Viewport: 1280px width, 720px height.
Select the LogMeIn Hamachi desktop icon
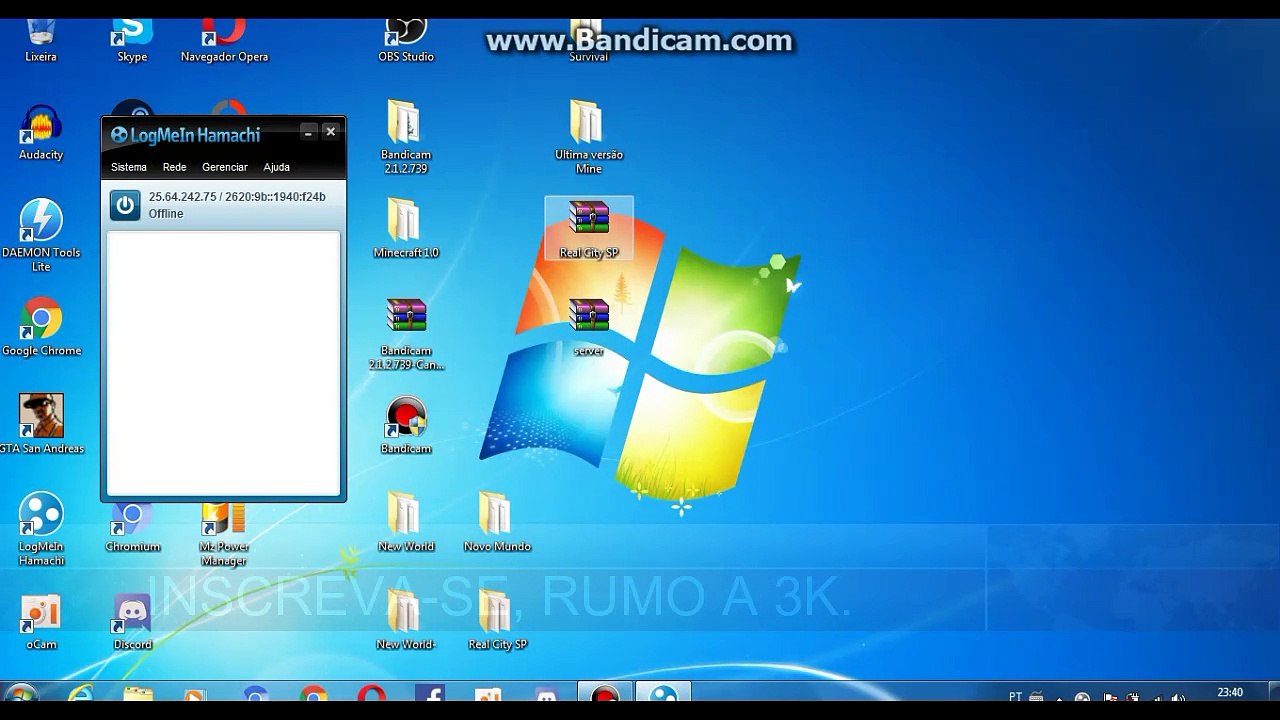41,528
